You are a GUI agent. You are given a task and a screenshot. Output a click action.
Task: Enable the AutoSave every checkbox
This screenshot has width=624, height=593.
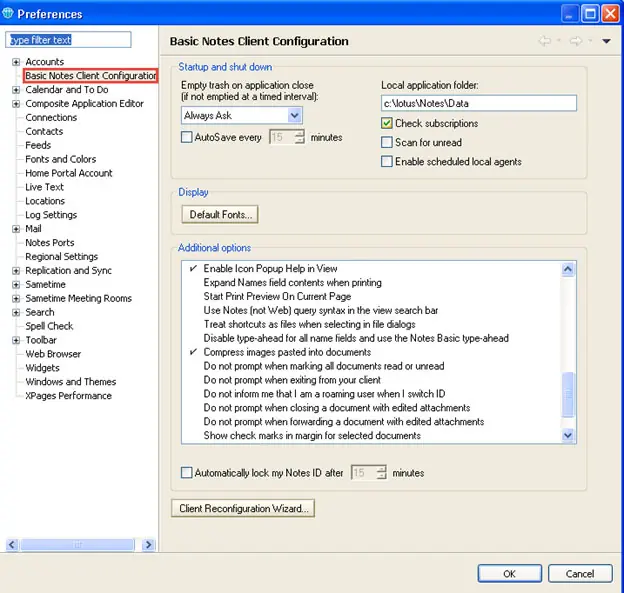(x=186, y=137)
